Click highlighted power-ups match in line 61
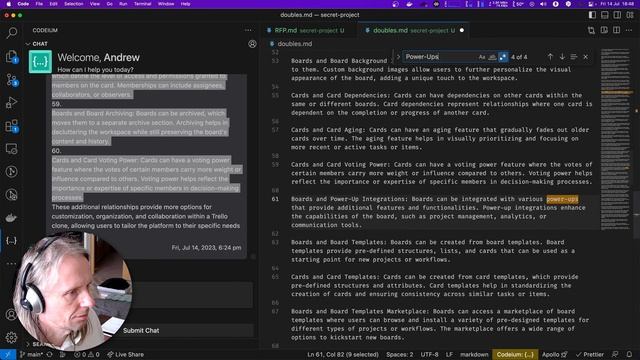640x360 pixels. click(562, 199)
